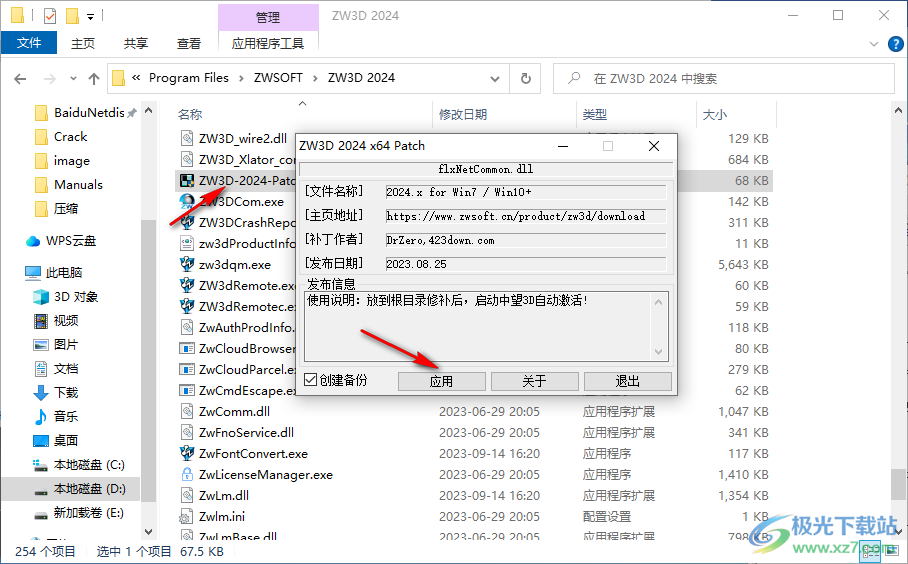Click the Explorer forward arrow
This screenshot has height=564, width=908.
click(50, 79)
